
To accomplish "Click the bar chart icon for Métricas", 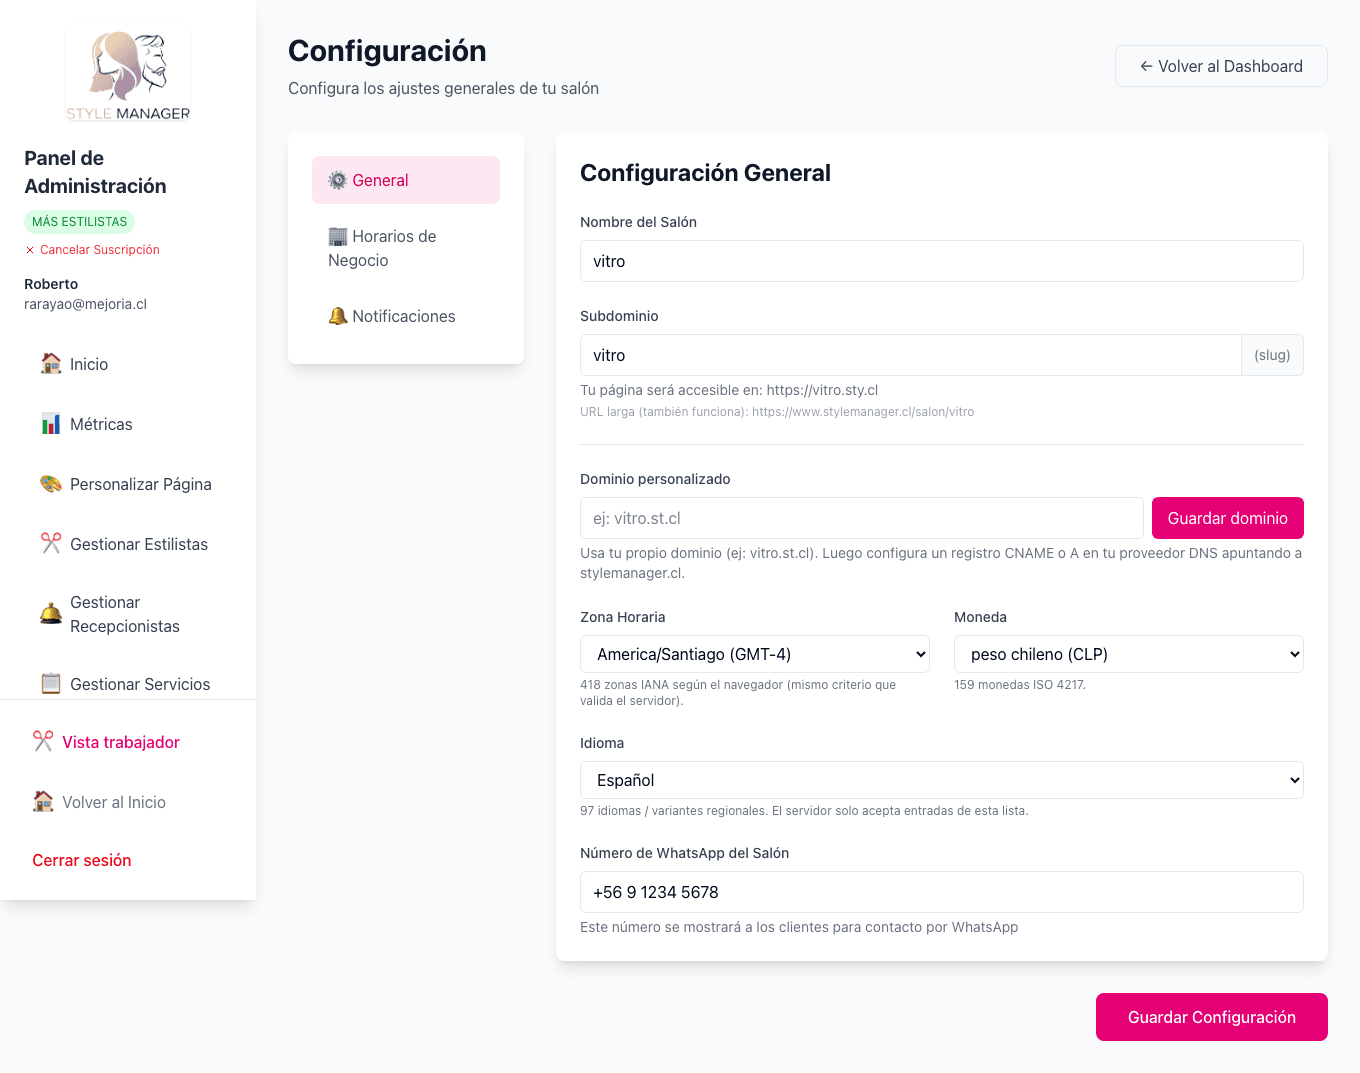I will pyautogui.click(x=50, y=424).
